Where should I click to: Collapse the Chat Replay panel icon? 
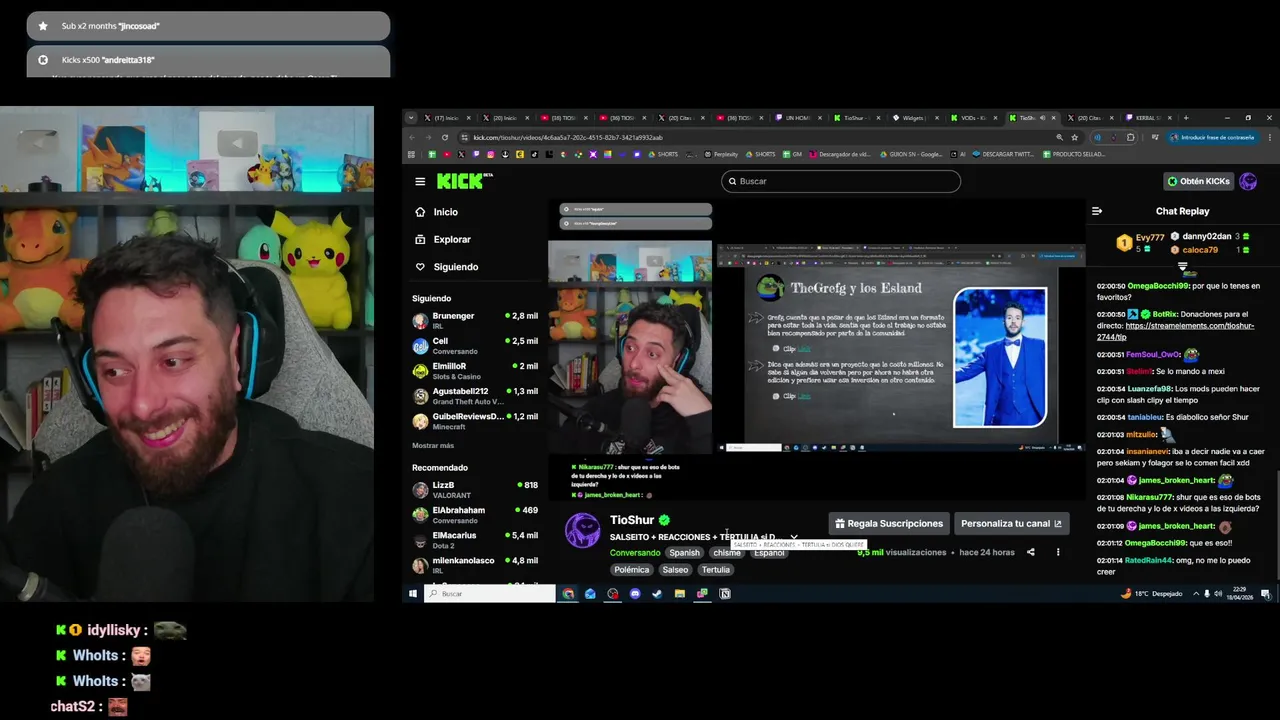[x=1097, y=211]
